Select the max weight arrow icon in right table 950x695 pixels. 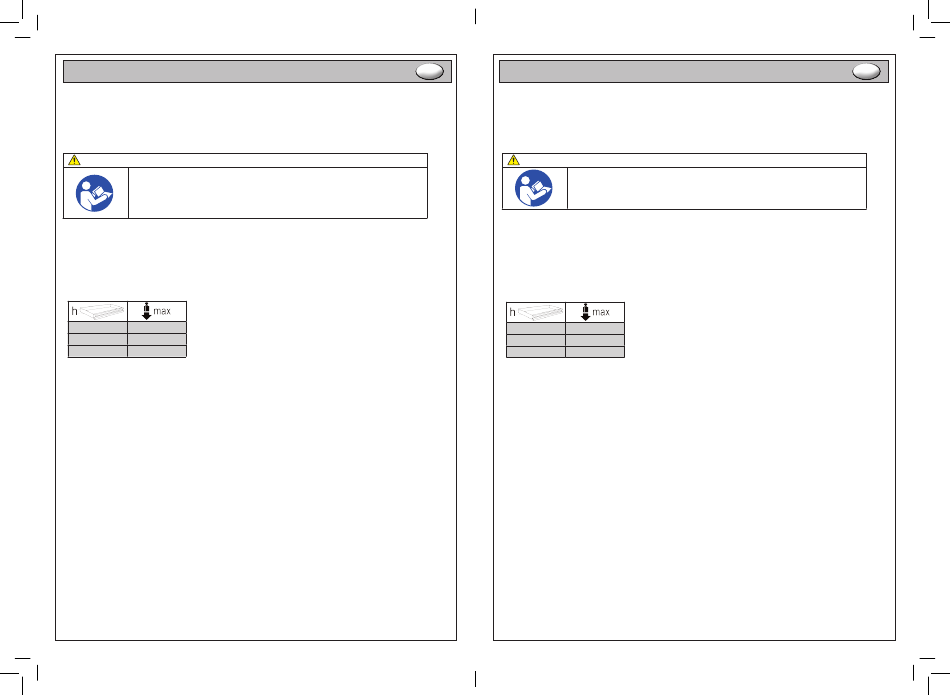[585, 312]
